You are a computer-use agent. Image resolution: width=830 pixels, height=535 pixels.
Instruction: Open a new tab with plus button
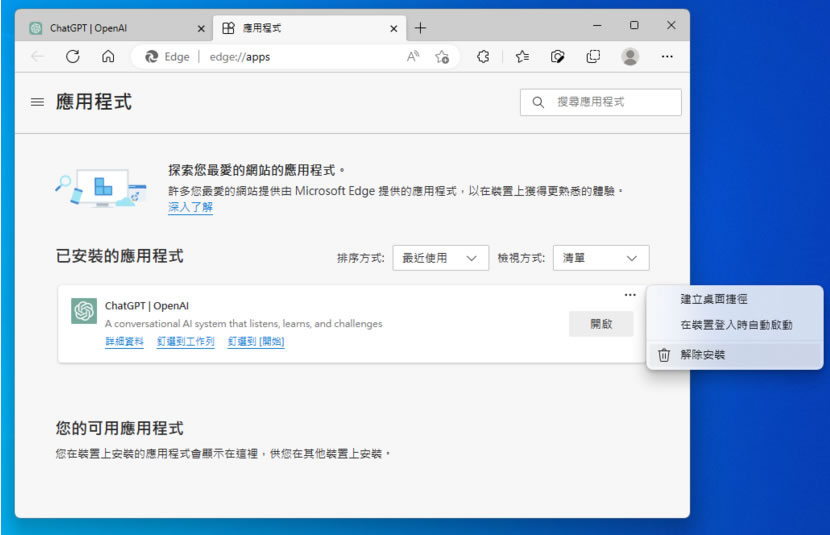[x=420, y=28]
